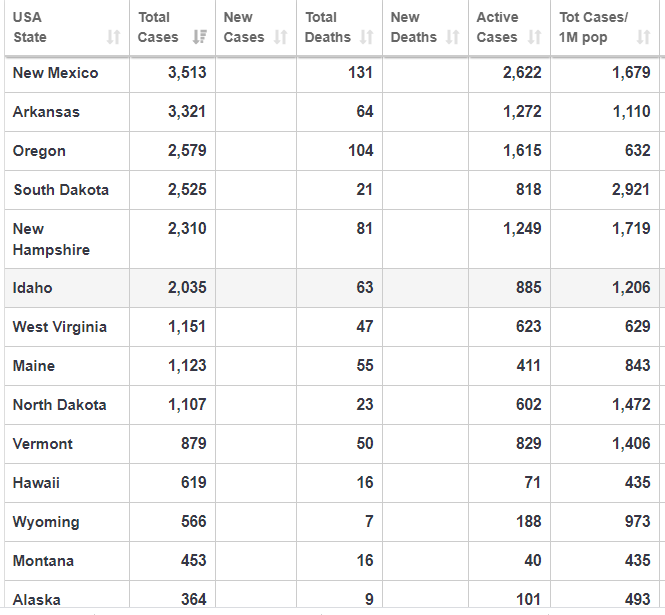Select the New Mexico state name
Image resolution: width=665 pixels, height=615 pixels.
coord(55,73)
